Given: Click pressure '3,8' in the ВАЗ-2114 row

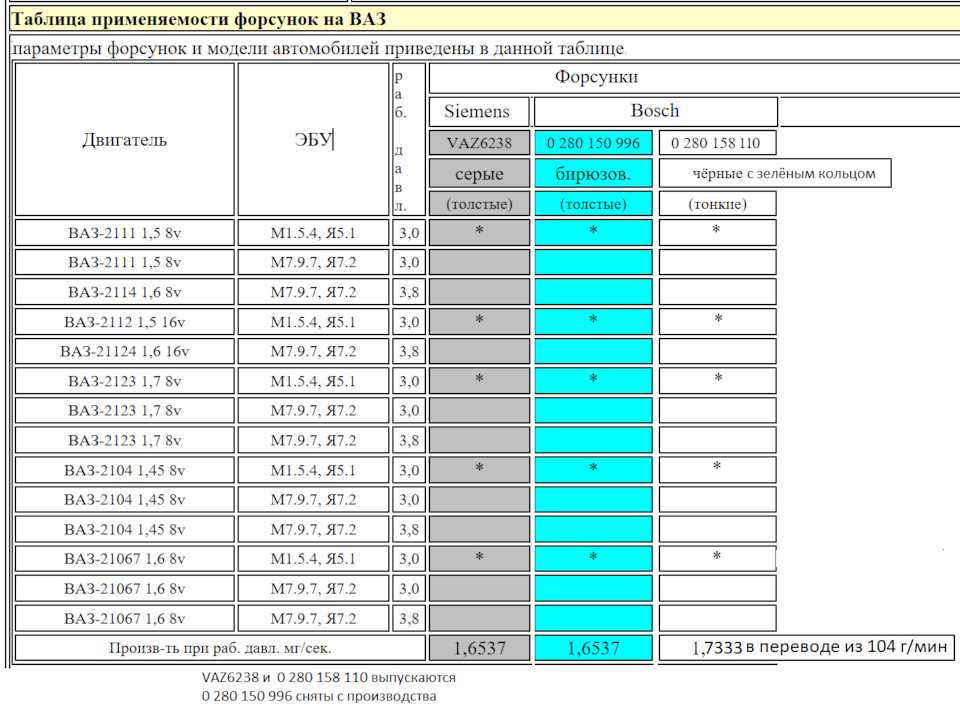Looking at the screenshot, I should [x=409, y=292].
